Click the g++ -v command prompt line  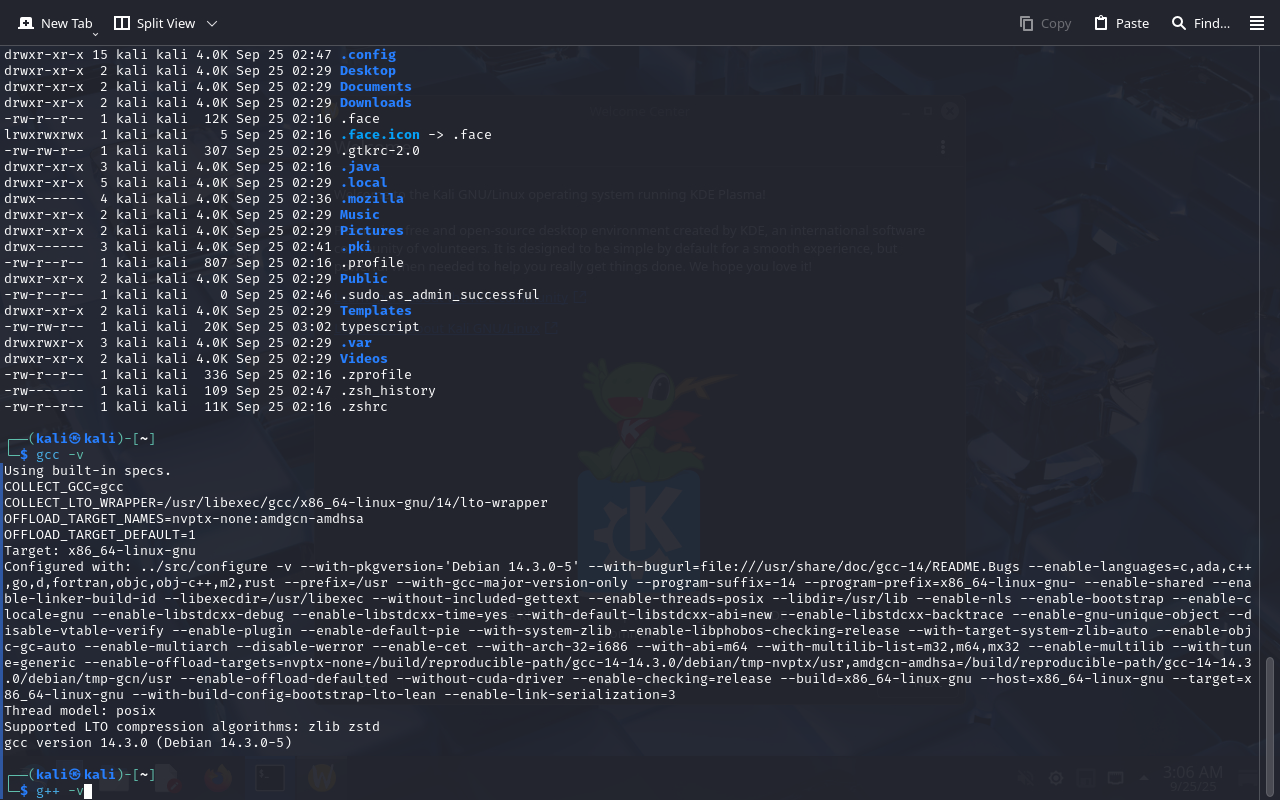(x=60, y=791)
